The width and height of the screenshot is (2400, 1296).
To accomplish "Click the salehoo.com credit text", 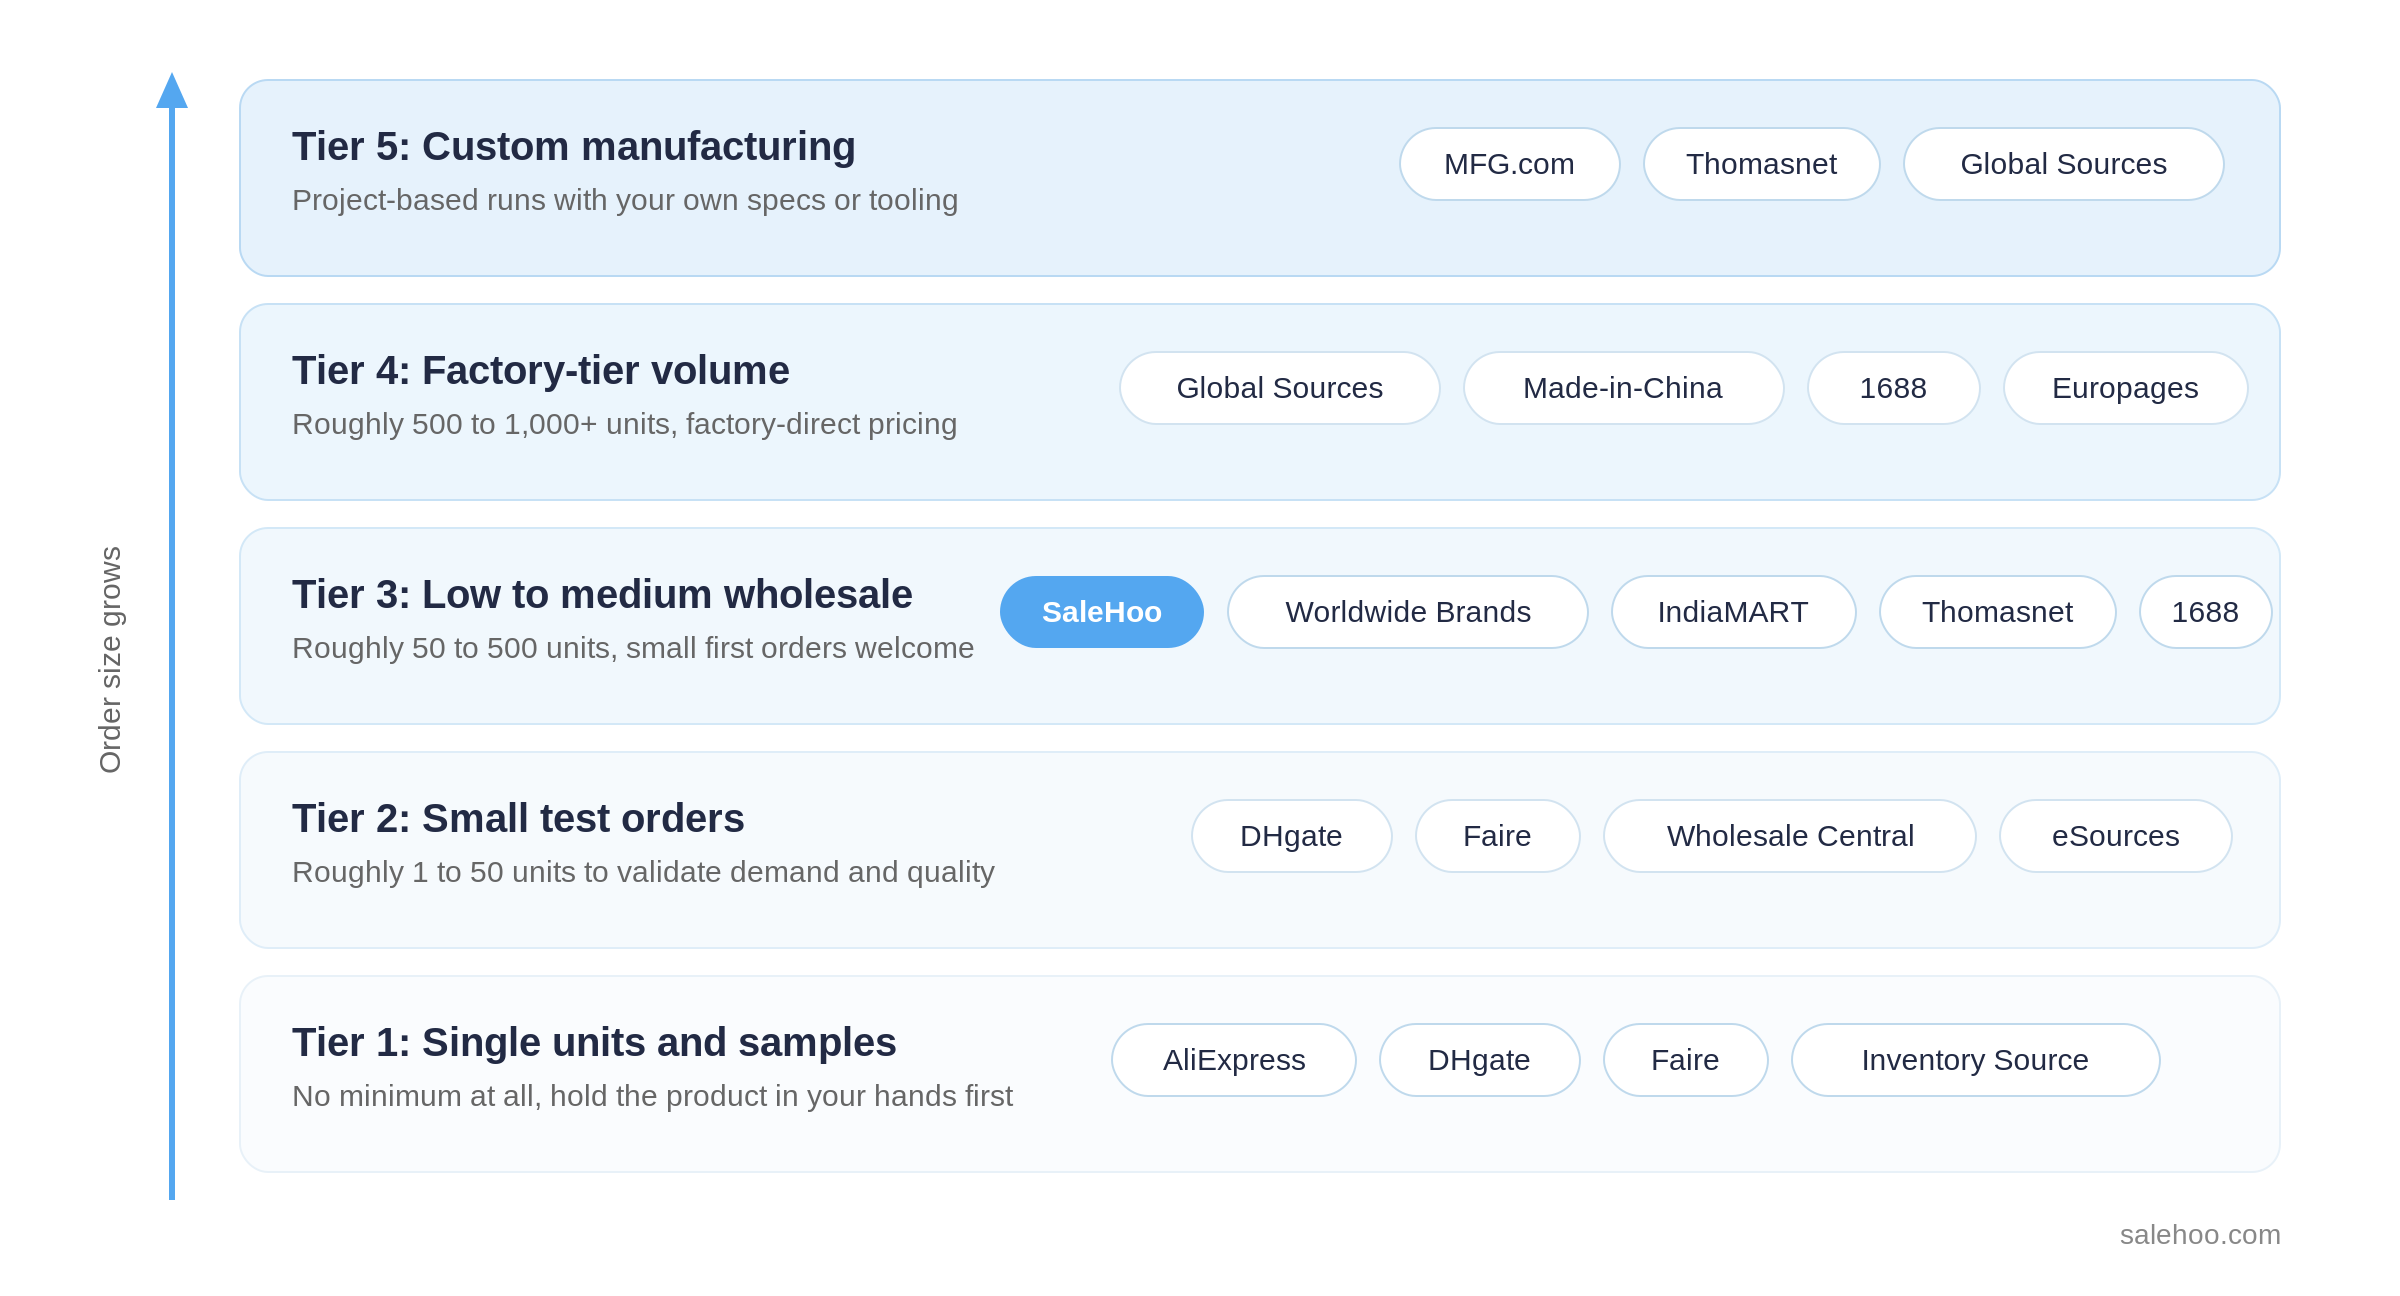I will coord(2200,1235).
